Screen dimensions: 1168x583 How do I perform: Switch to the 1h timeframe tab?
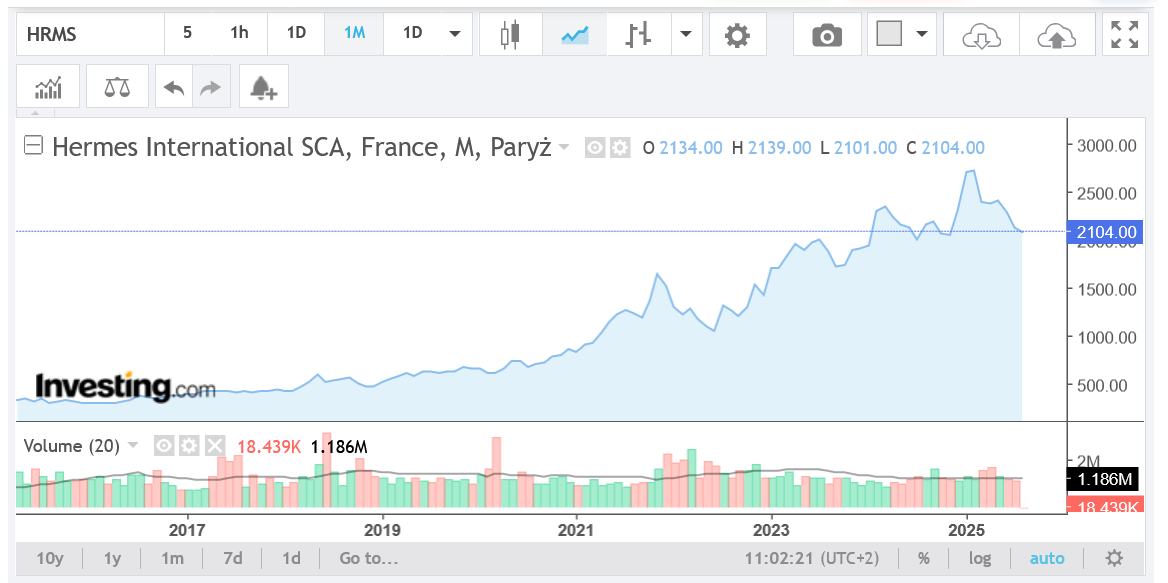(239, 33)
